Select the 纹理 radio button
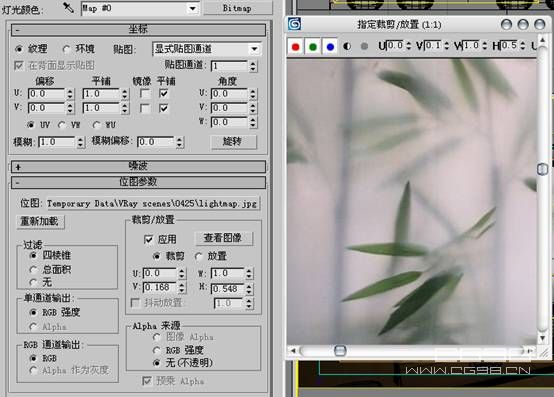Viewport: 554px width, 397px height. point(19,49)
